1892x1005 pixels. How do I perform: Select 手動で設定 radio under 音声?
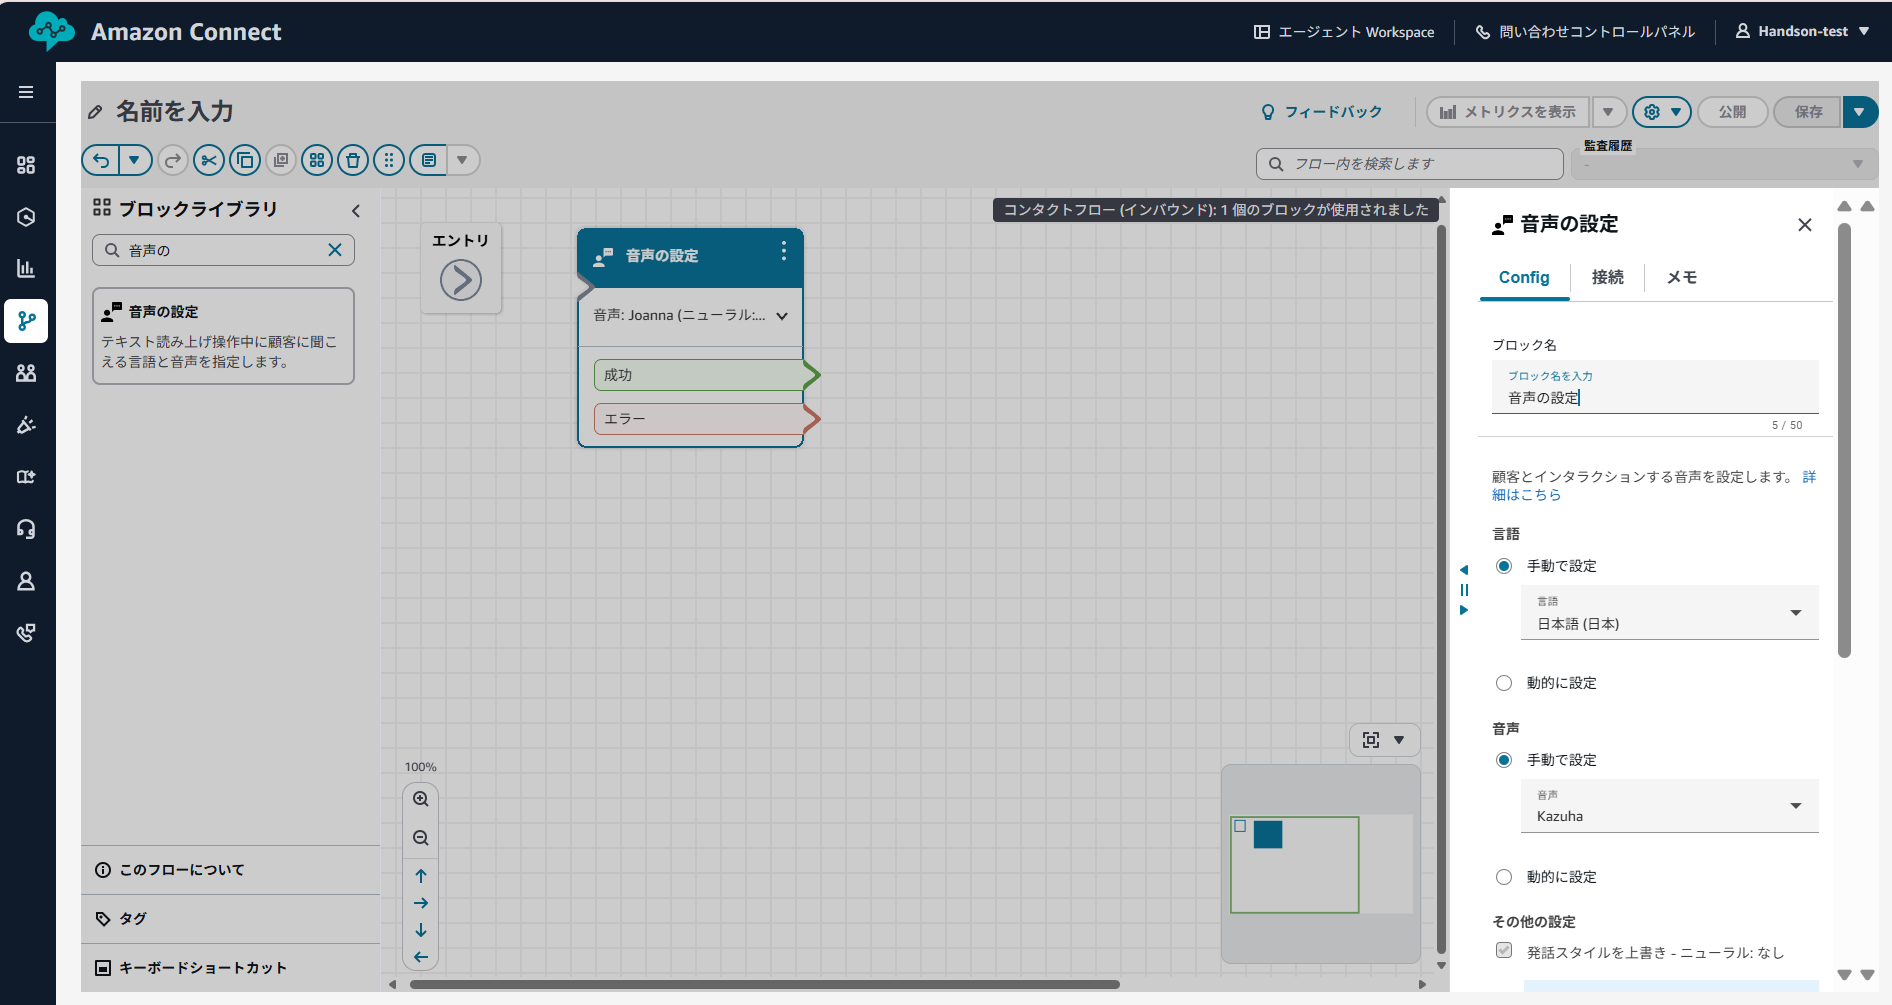click(x=1504, y=760)
